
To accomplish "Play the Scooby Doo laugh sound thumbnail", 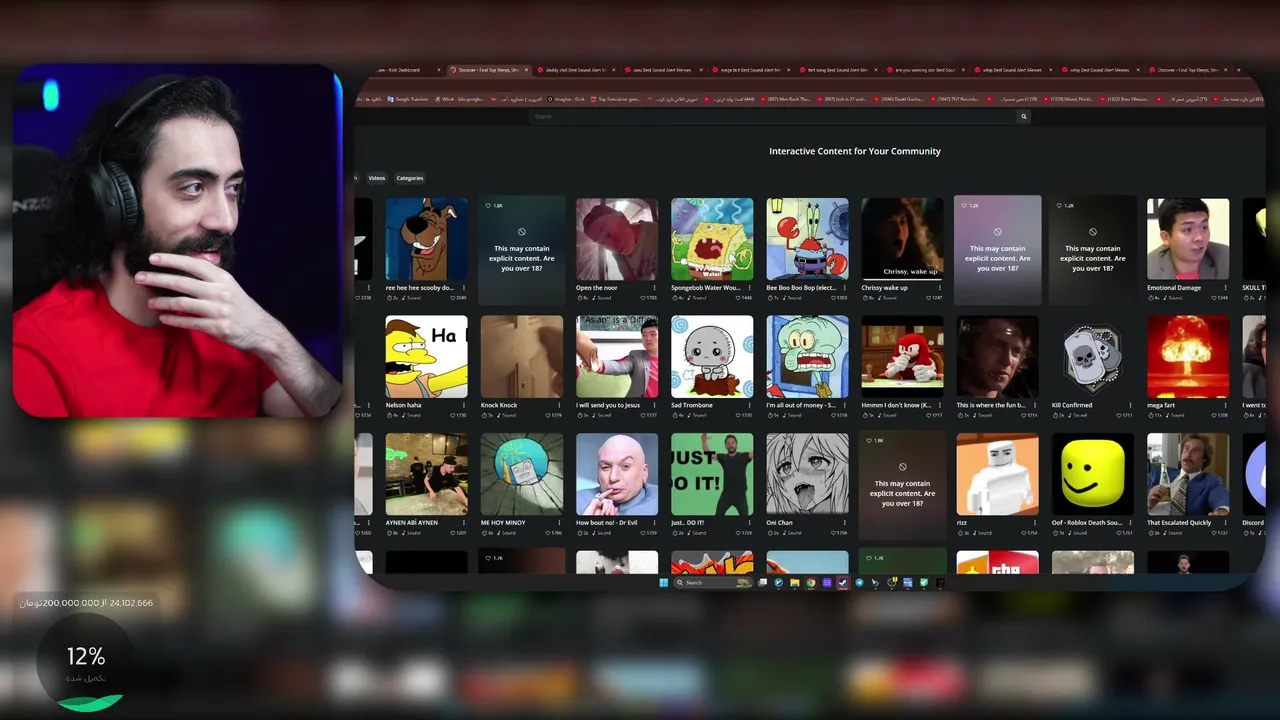I will point(426,239).
